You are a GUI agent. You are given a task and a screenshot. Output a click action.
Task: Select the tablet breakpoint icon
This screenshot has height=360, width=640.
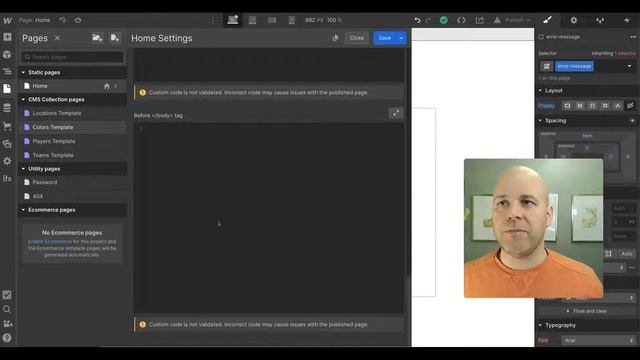253,20
